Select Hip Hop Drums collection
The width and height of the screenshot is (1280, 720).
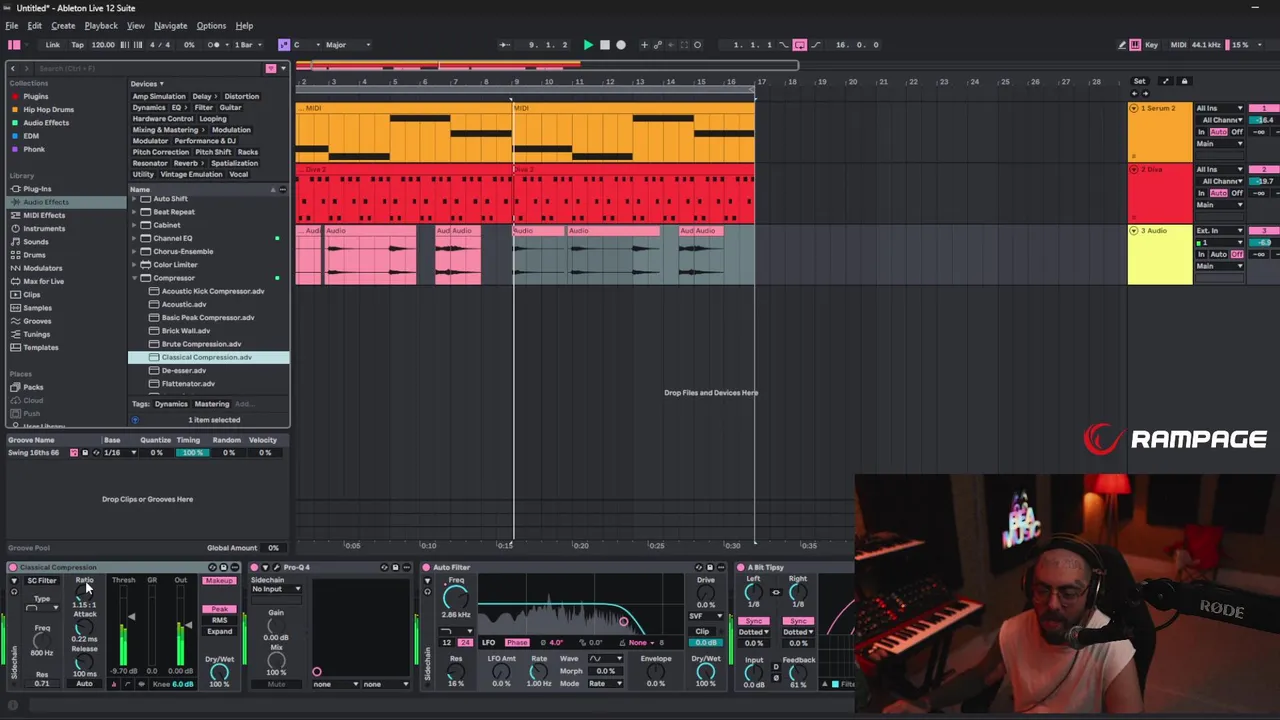[48, 110]
